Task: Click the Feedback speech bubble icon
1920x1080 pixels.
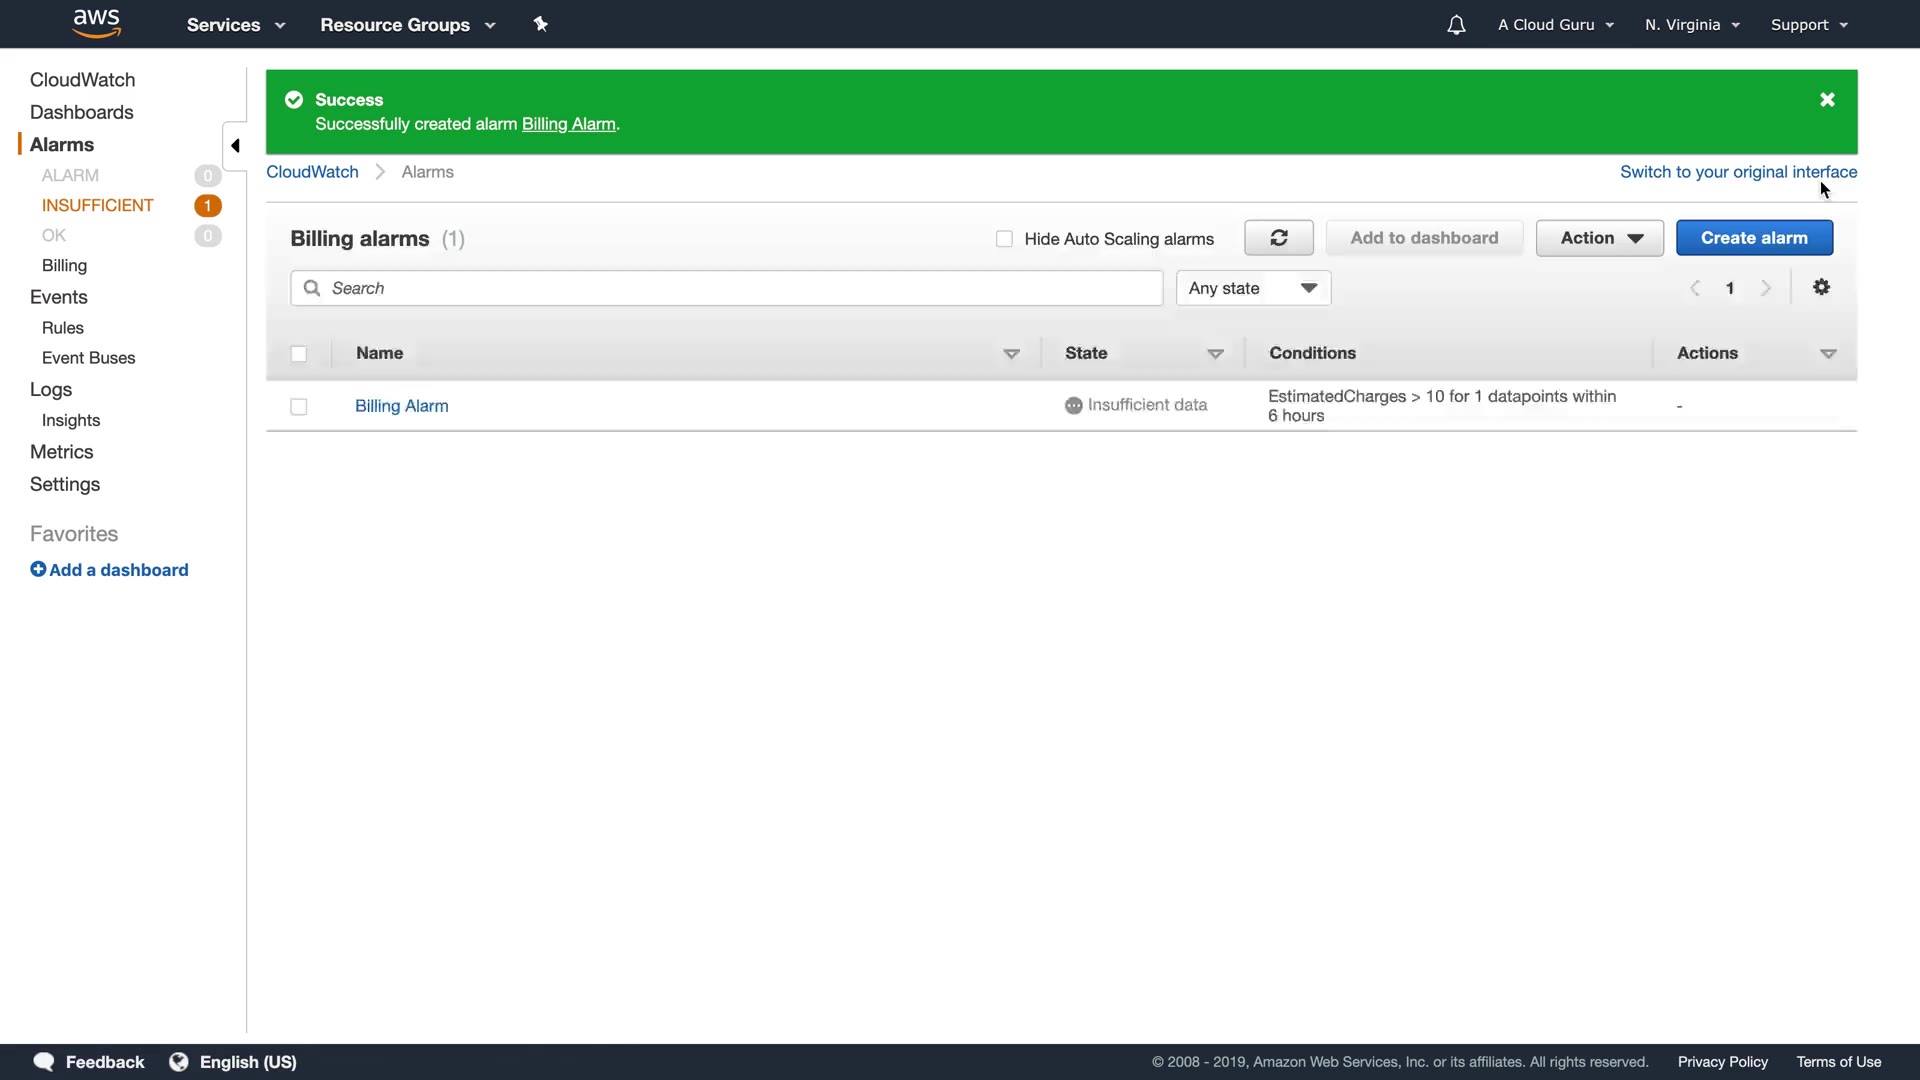Action: point(43,1062)
